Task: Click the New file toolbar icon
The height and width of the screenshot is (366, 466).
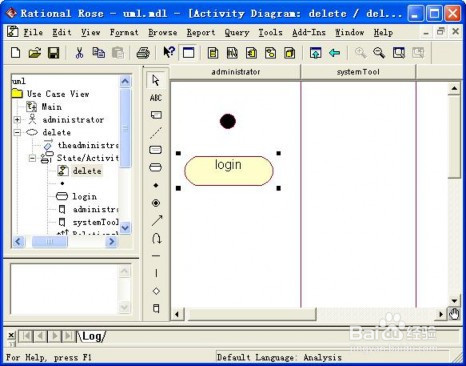Action: 16,53
